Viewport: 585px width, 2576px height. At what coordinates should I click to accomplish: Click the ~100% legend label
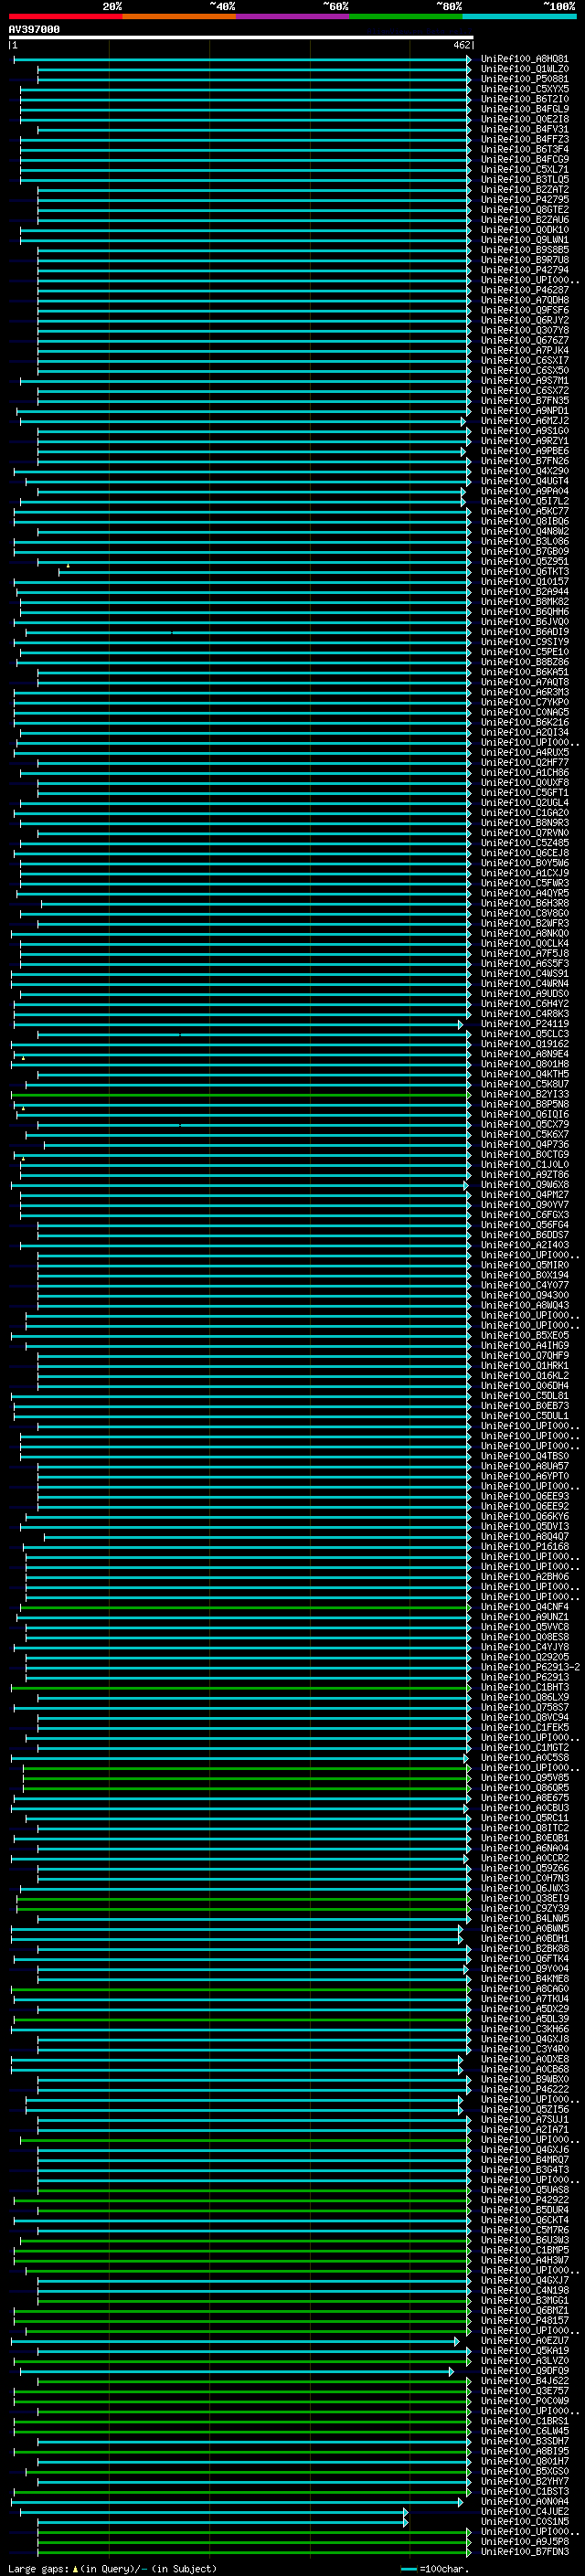(x=560, y=6)
